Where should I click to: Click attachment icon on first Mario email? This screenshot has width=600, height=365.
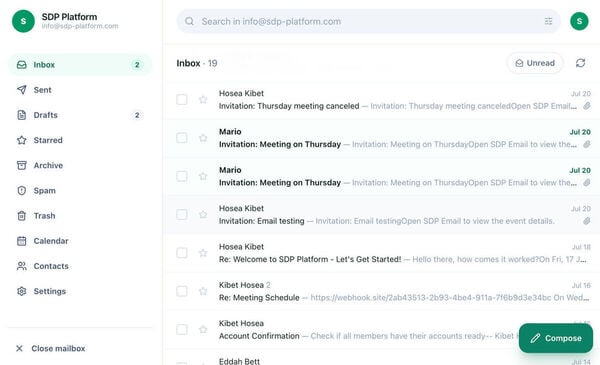click(587, 144)
